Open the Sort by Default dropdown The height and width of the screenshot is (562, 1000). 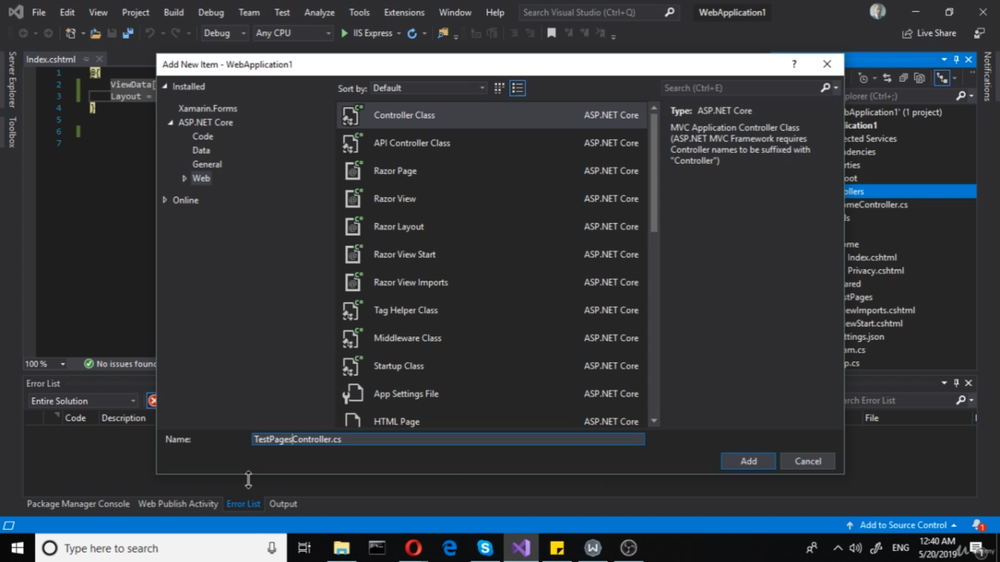pos(428,88)
